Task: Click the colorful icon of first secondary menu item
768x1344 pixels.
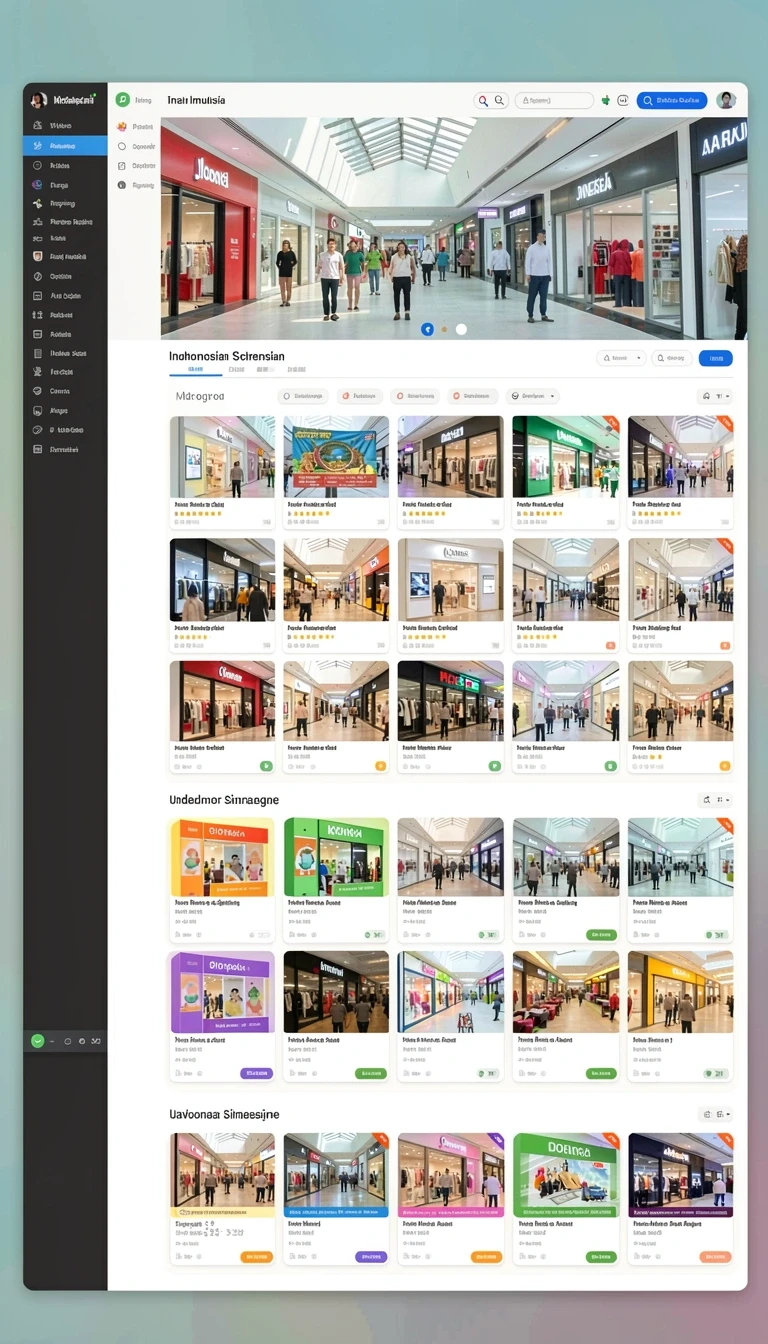Action: 122,127
